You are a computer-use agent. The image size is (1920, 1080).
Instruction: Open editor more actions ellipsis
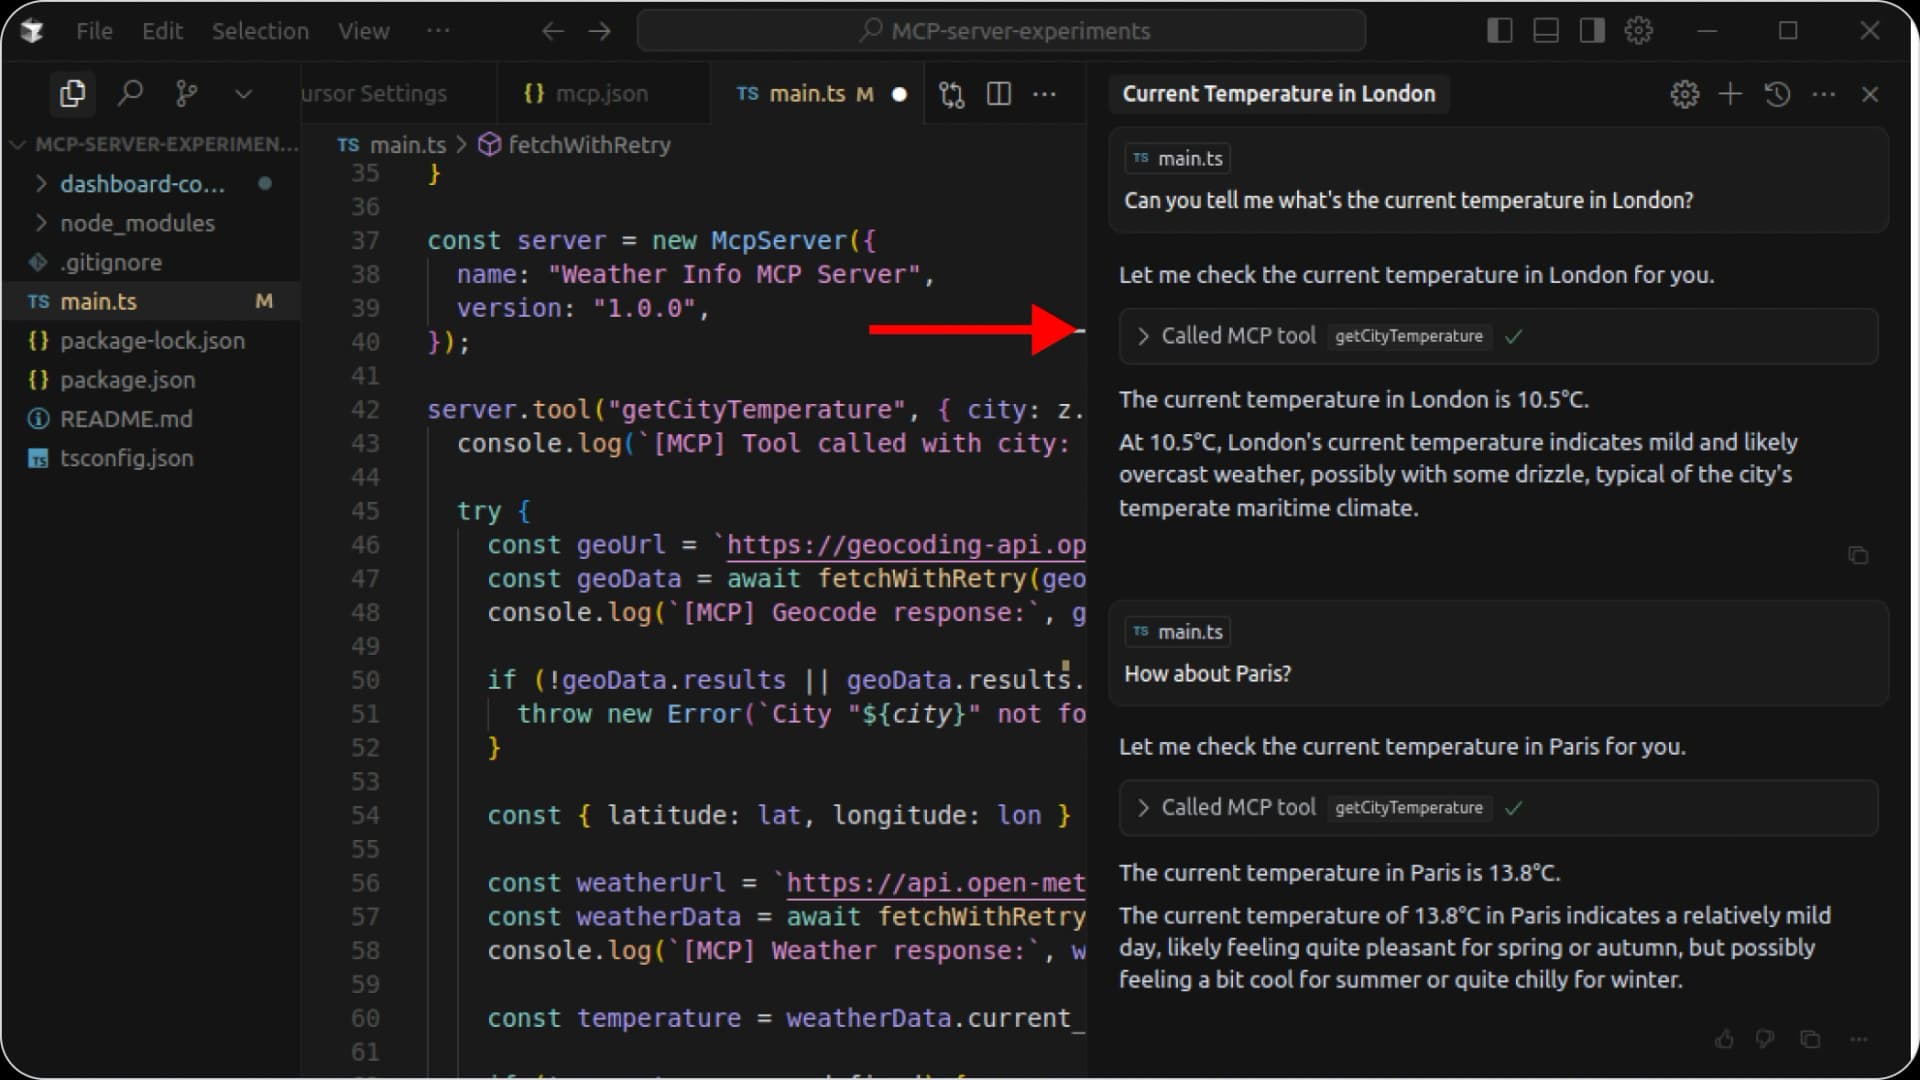pos(1044,94)
